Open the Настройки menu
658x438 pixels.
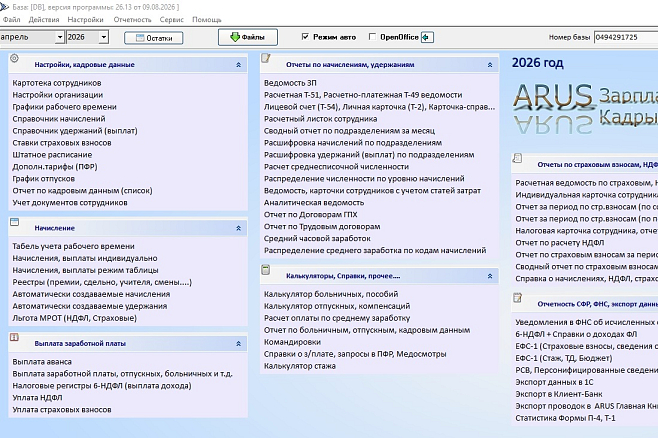coord(86,20)
